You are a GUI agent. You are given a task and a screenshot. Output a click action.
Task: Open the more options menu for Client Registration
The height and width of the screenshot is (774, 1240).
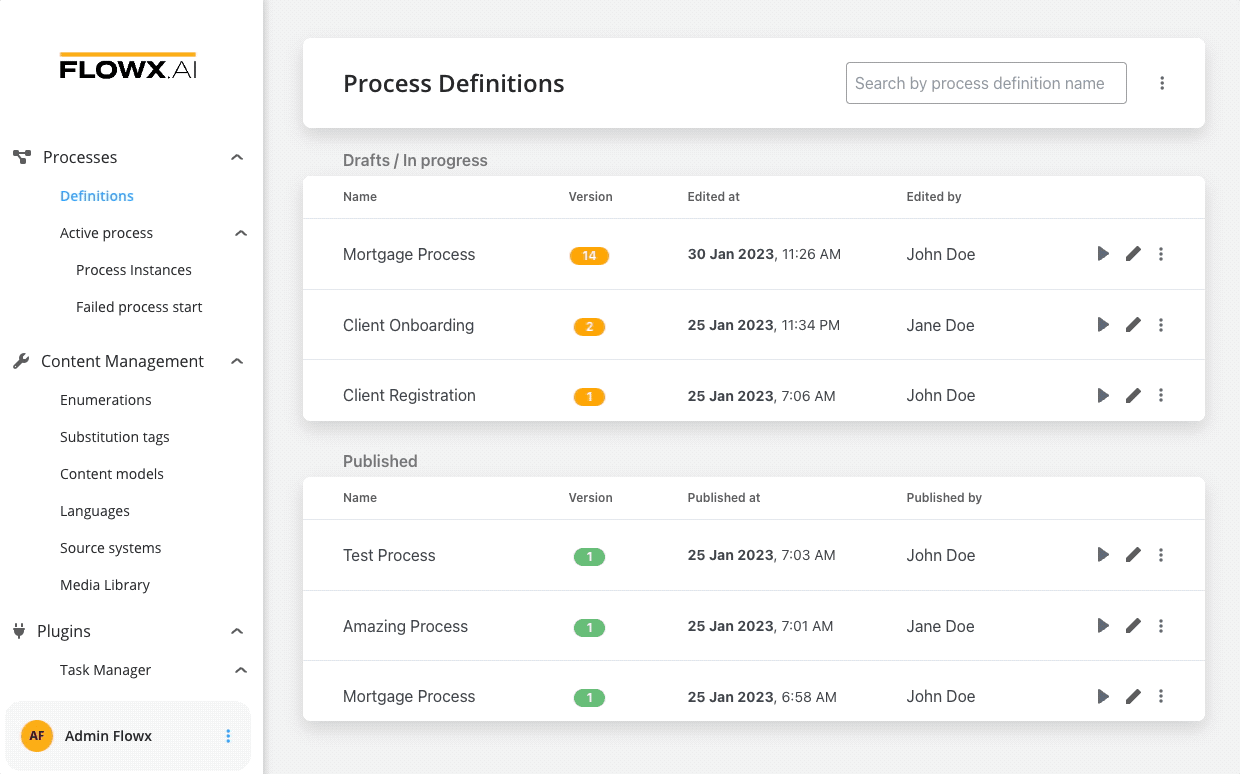pos(1160,395)
